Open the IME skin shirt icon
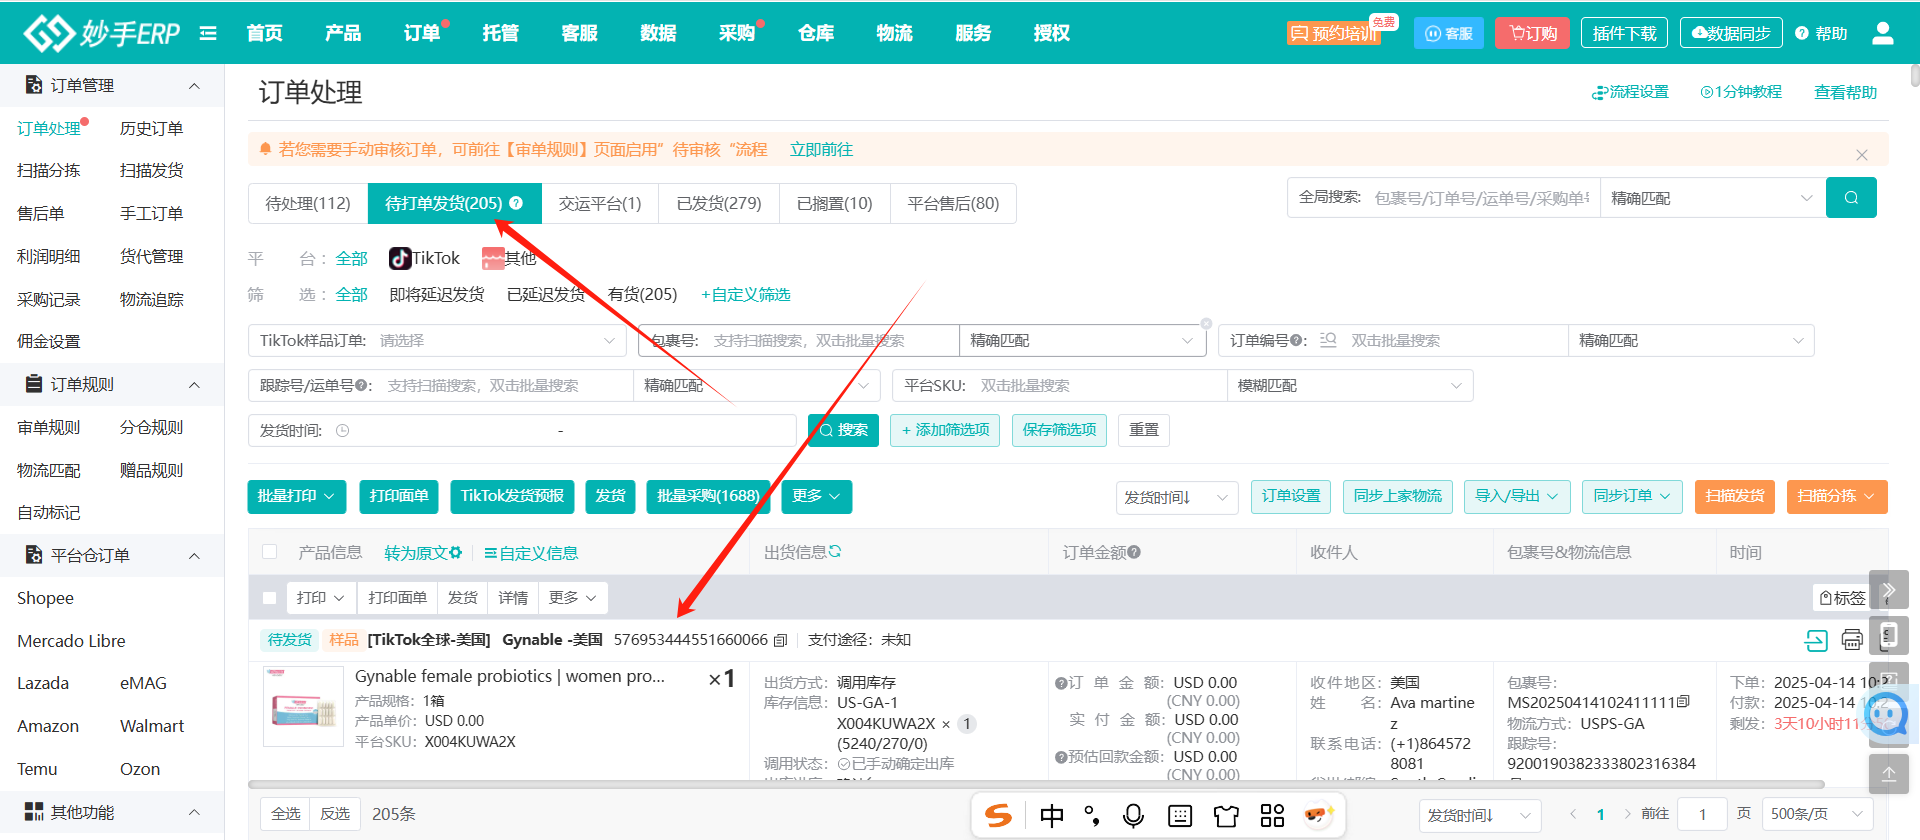The width and height of the screenshot is (1920, 840). coord(1226,816)
